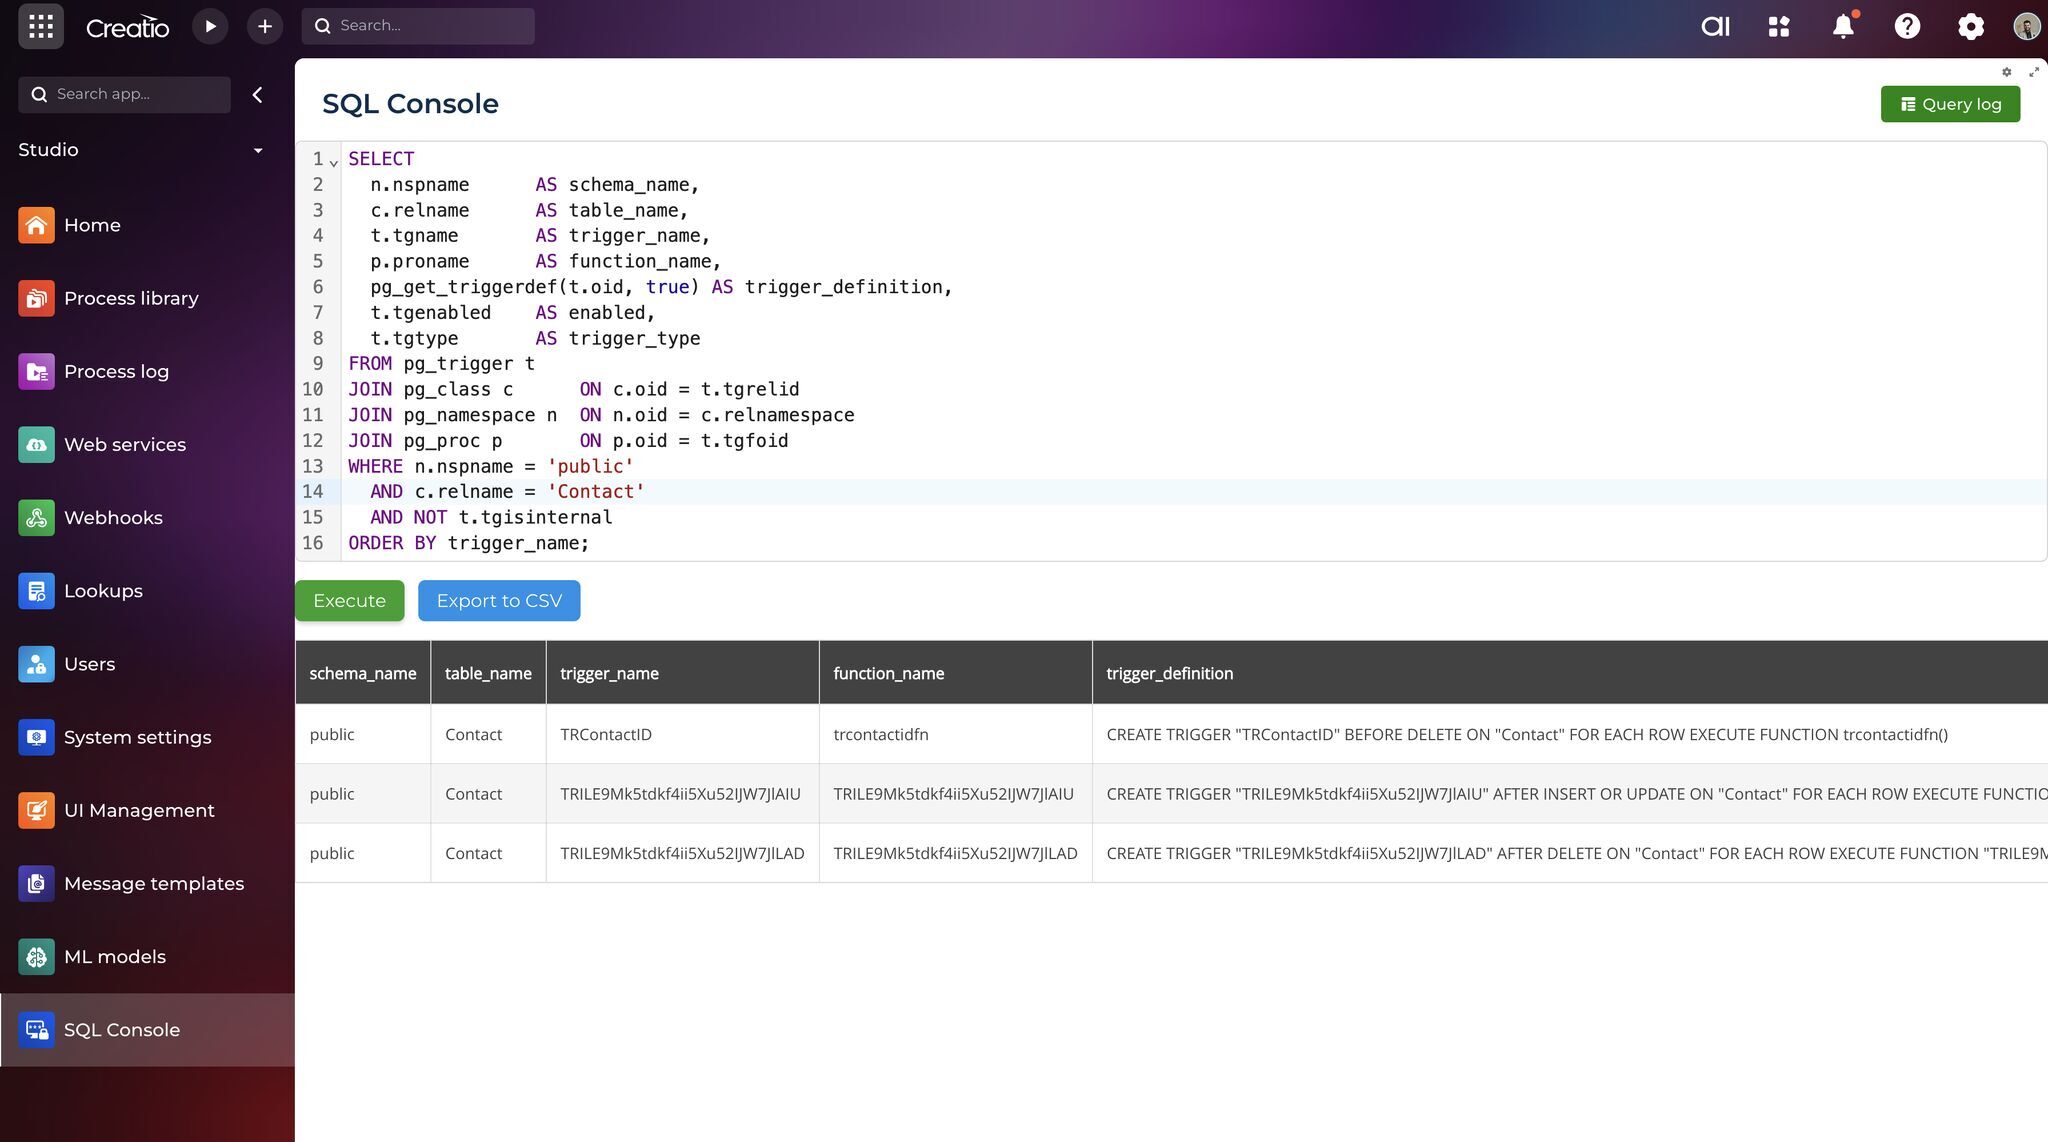Expand the Studio workplace dropdown
The width and height of the screenshot is (2048, 1142).
click(x=258, y=150)
